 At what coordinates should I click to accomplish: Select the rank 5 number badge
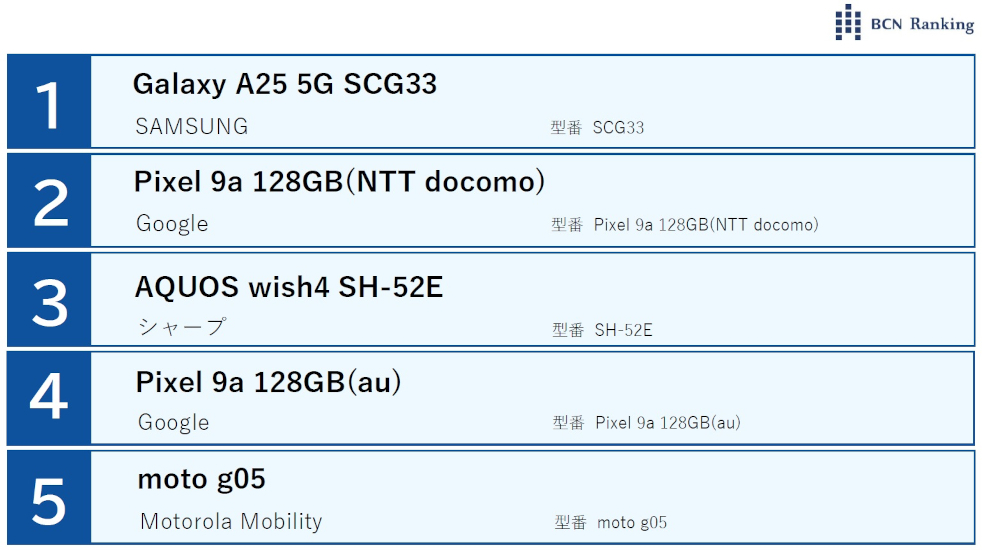coord(49,497)
